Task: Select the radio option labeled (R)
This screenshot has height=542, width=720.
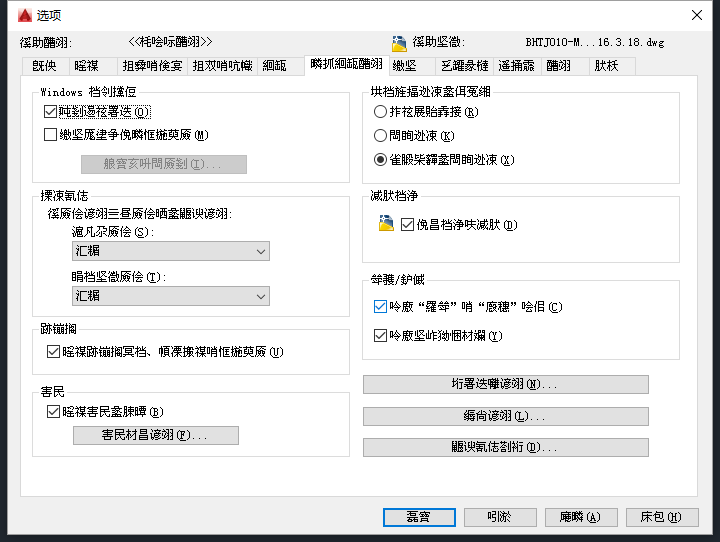Action: click(380, 112)
